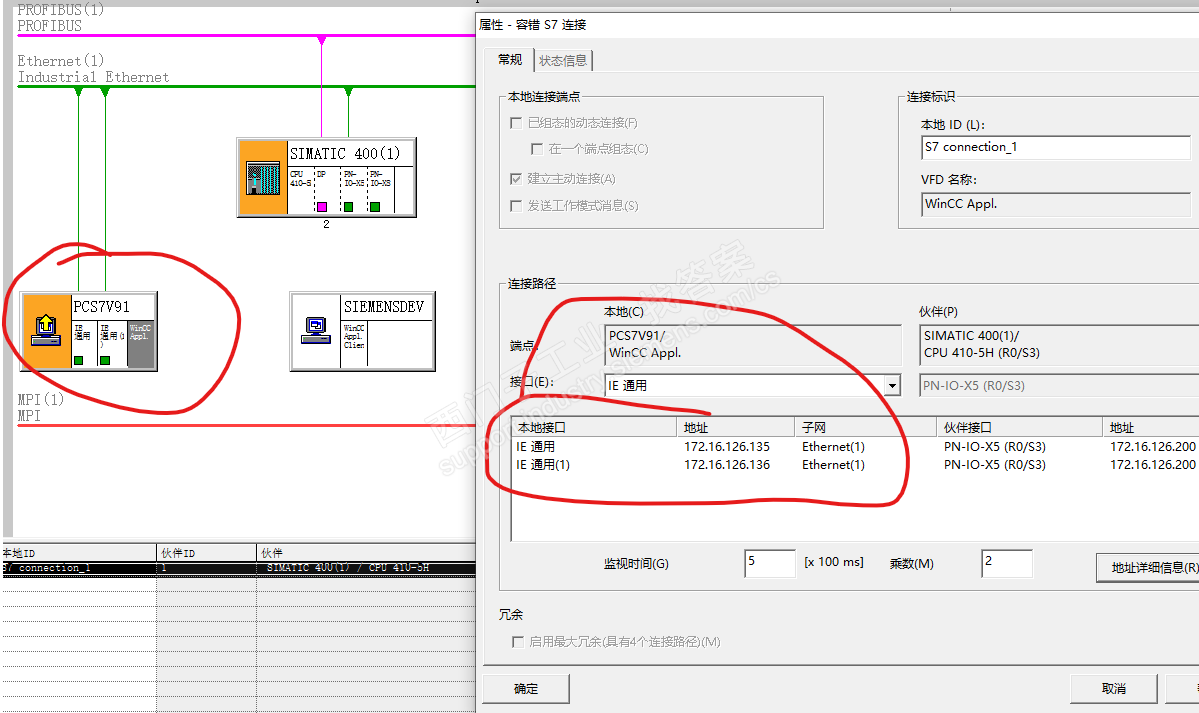Toggle 在一个端点组态(C) checkbox
1199x713 pixels.
pos(537,149)
